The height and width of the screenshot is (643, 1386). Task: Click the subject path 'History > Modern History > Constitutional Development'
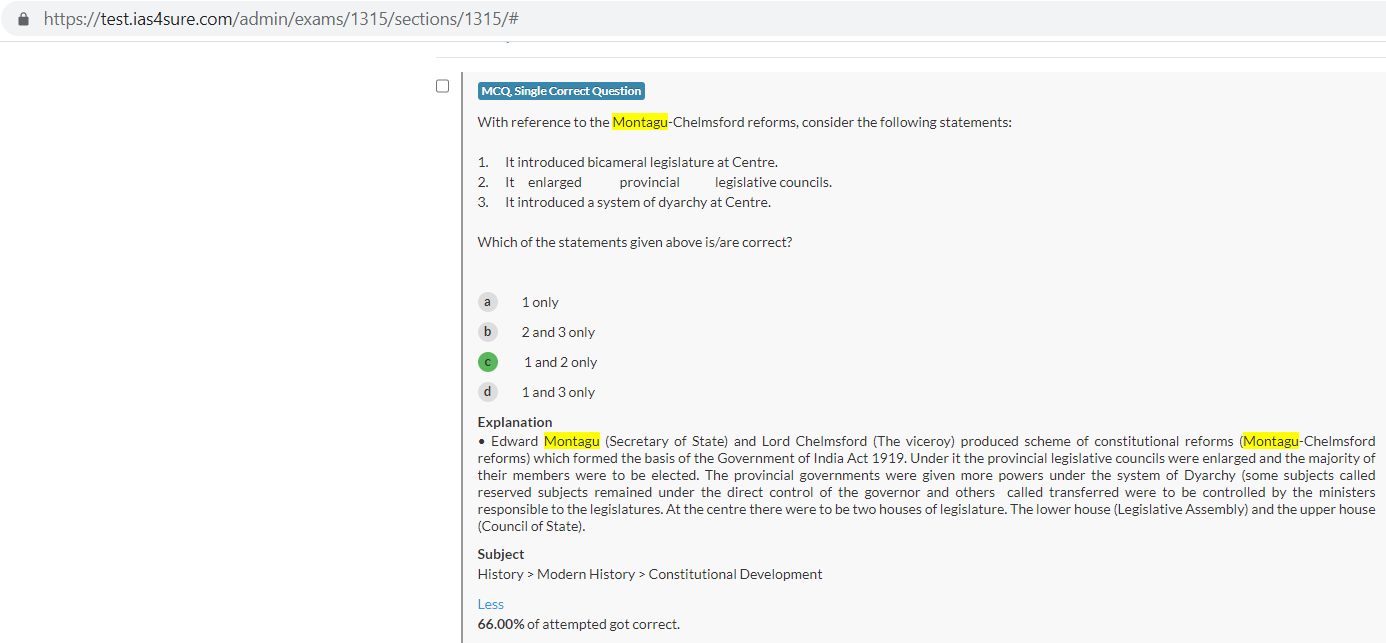tap(650, 574)
